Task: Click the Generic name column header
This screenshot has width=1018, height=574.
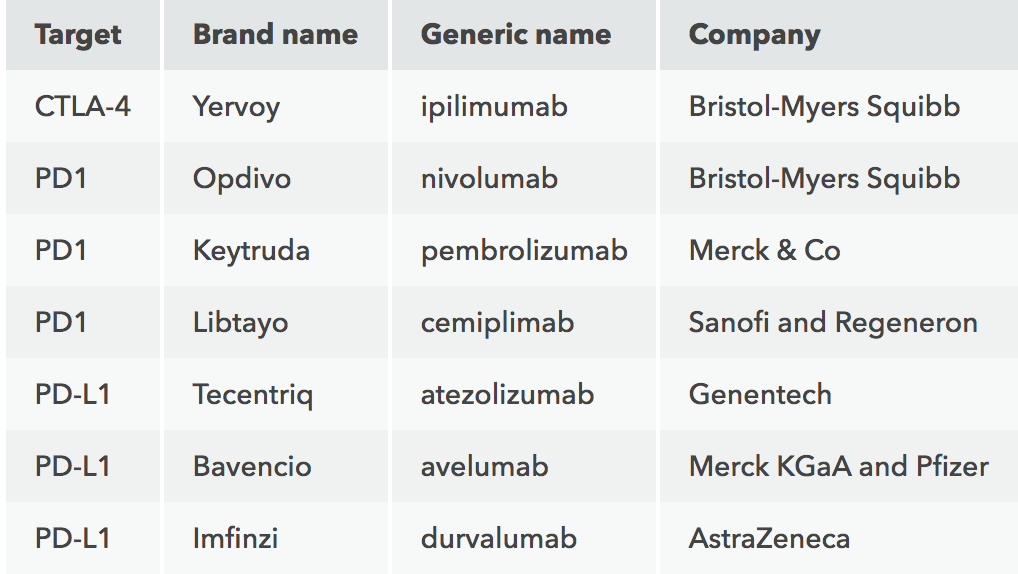Action: (x=517, y=35)
